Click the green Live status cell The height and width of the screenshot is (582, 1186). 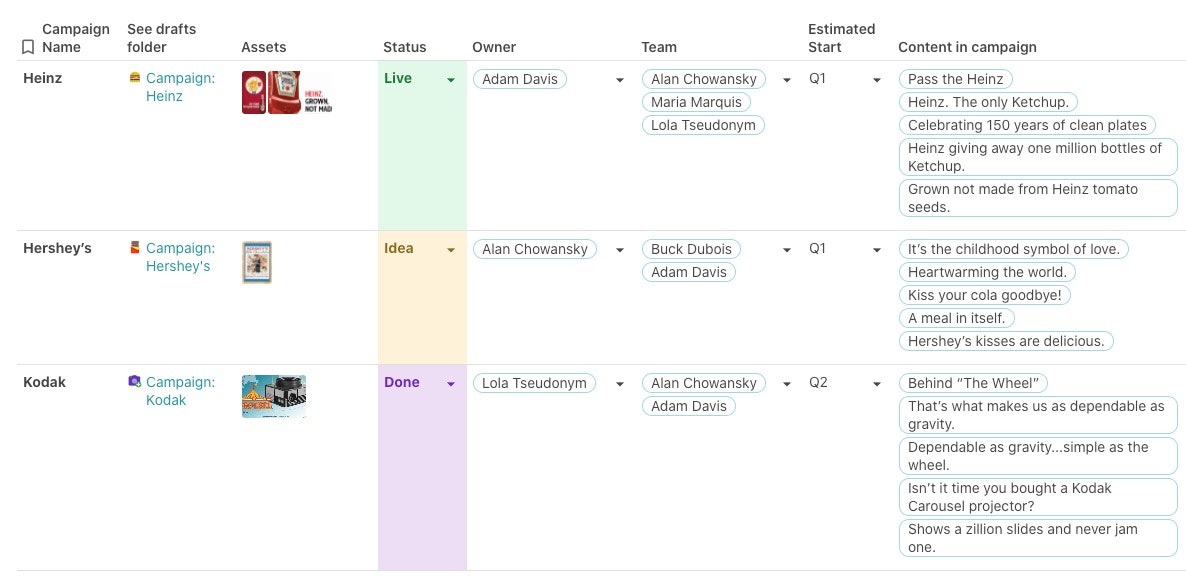420,150
